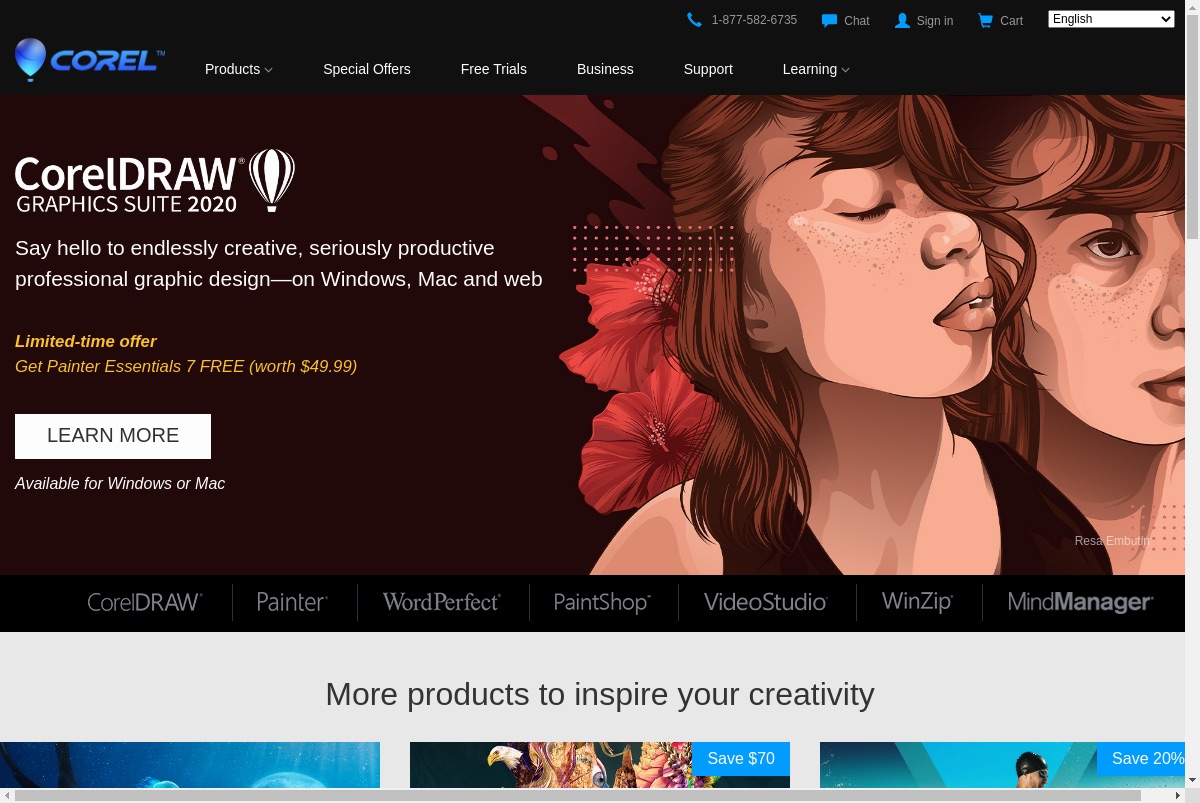The height and width of the screenshot is (803, 1200).
Task: Call link 1-877-582-6735
Action: click(754, 20)
